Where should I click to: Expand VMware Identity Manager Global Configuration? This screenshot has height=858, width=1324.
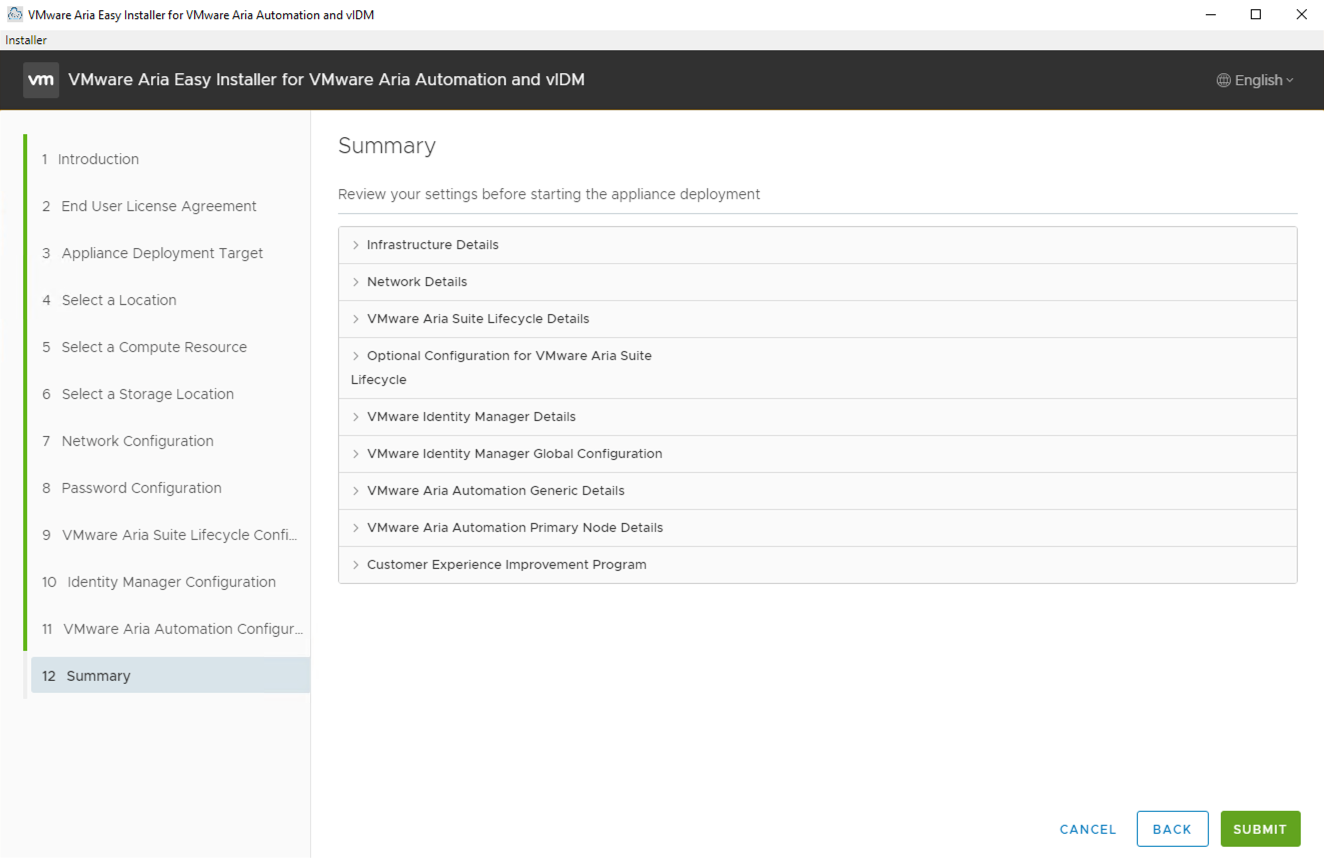(818, 454)
